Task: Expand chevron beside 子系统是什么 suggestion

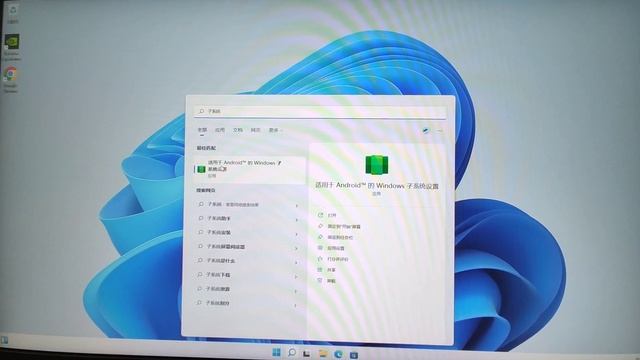Action: [x=297, y=262]
